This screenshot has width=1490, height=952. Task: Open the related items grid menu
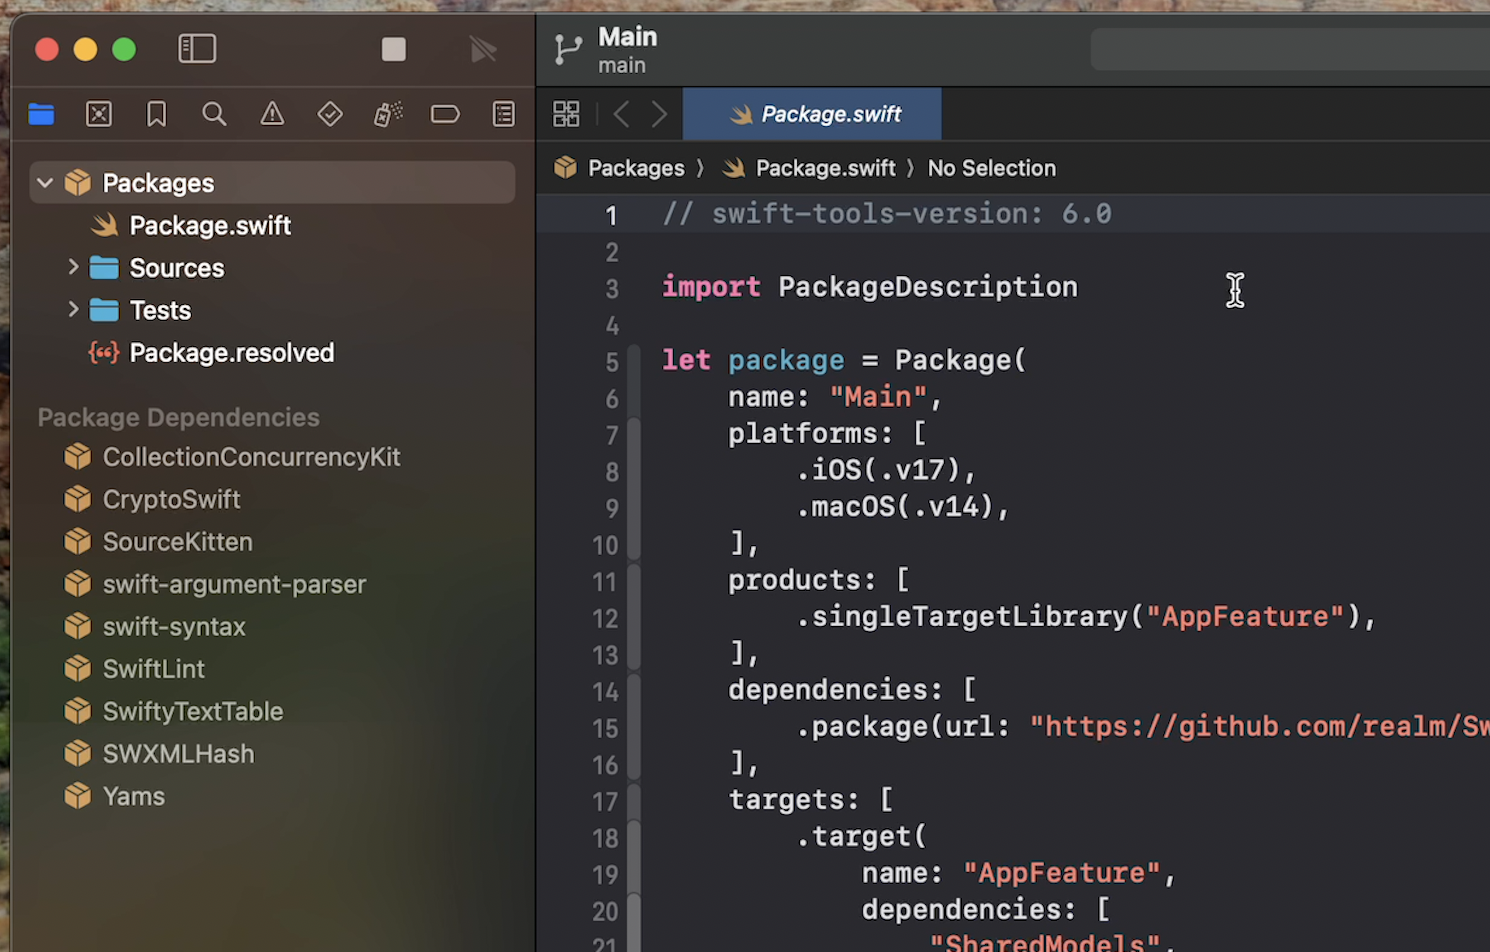[566, 115]
